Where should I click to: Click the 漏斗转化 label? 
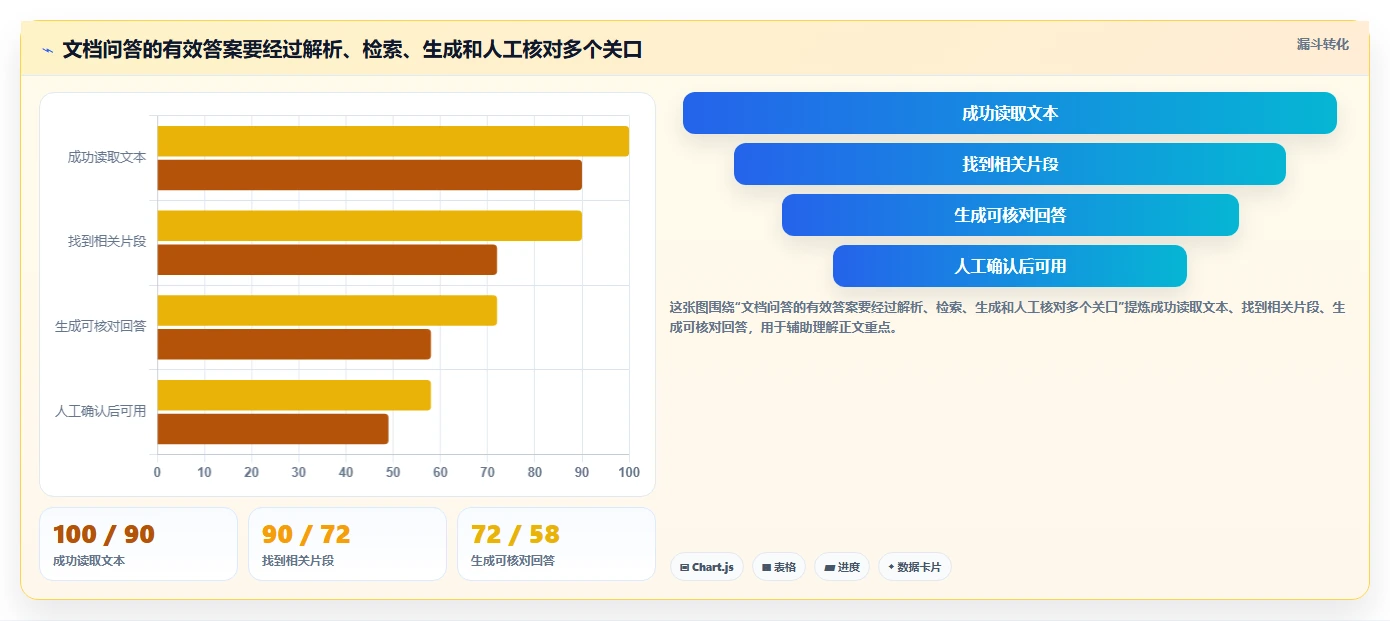point(1322,44)
